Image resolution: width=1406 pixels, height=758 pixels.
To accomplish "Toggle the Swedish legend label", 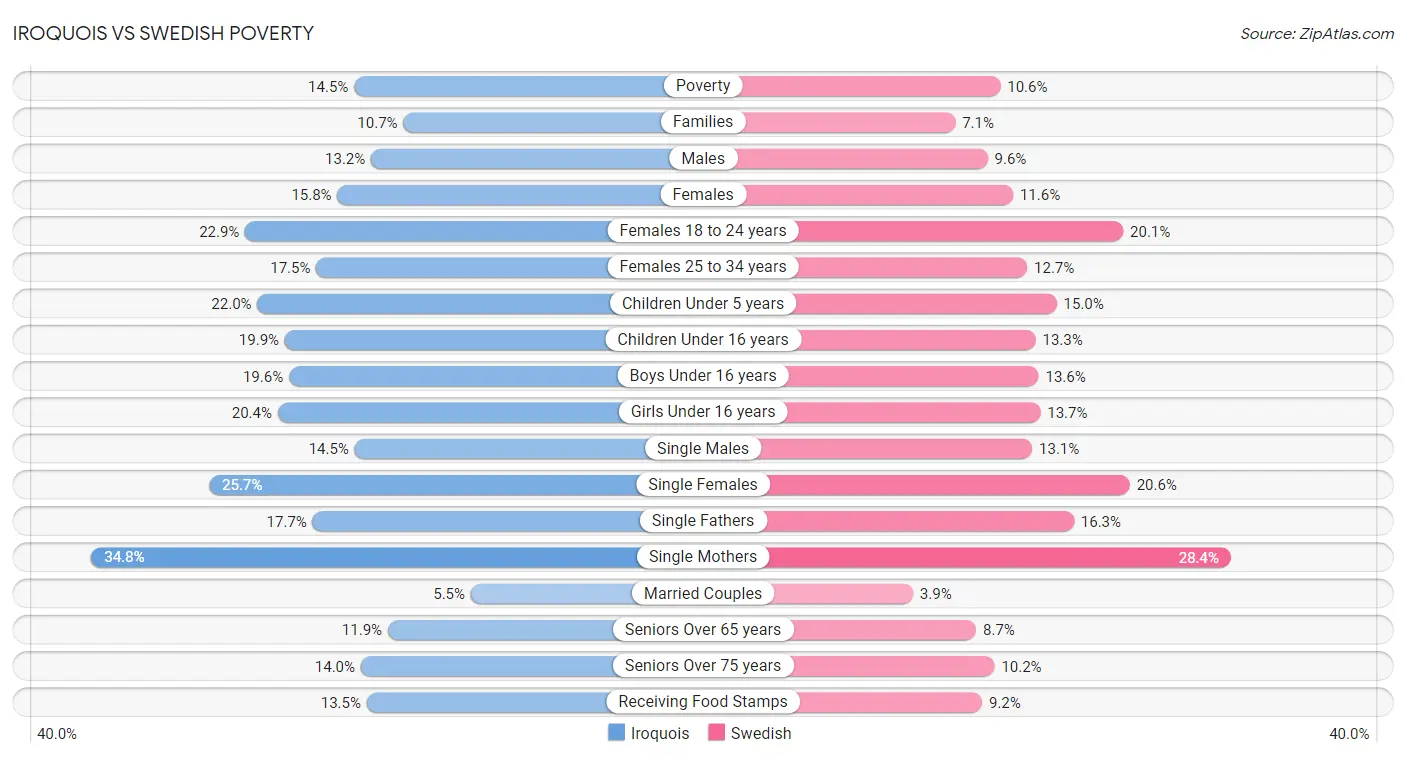I will click(761, 733).
